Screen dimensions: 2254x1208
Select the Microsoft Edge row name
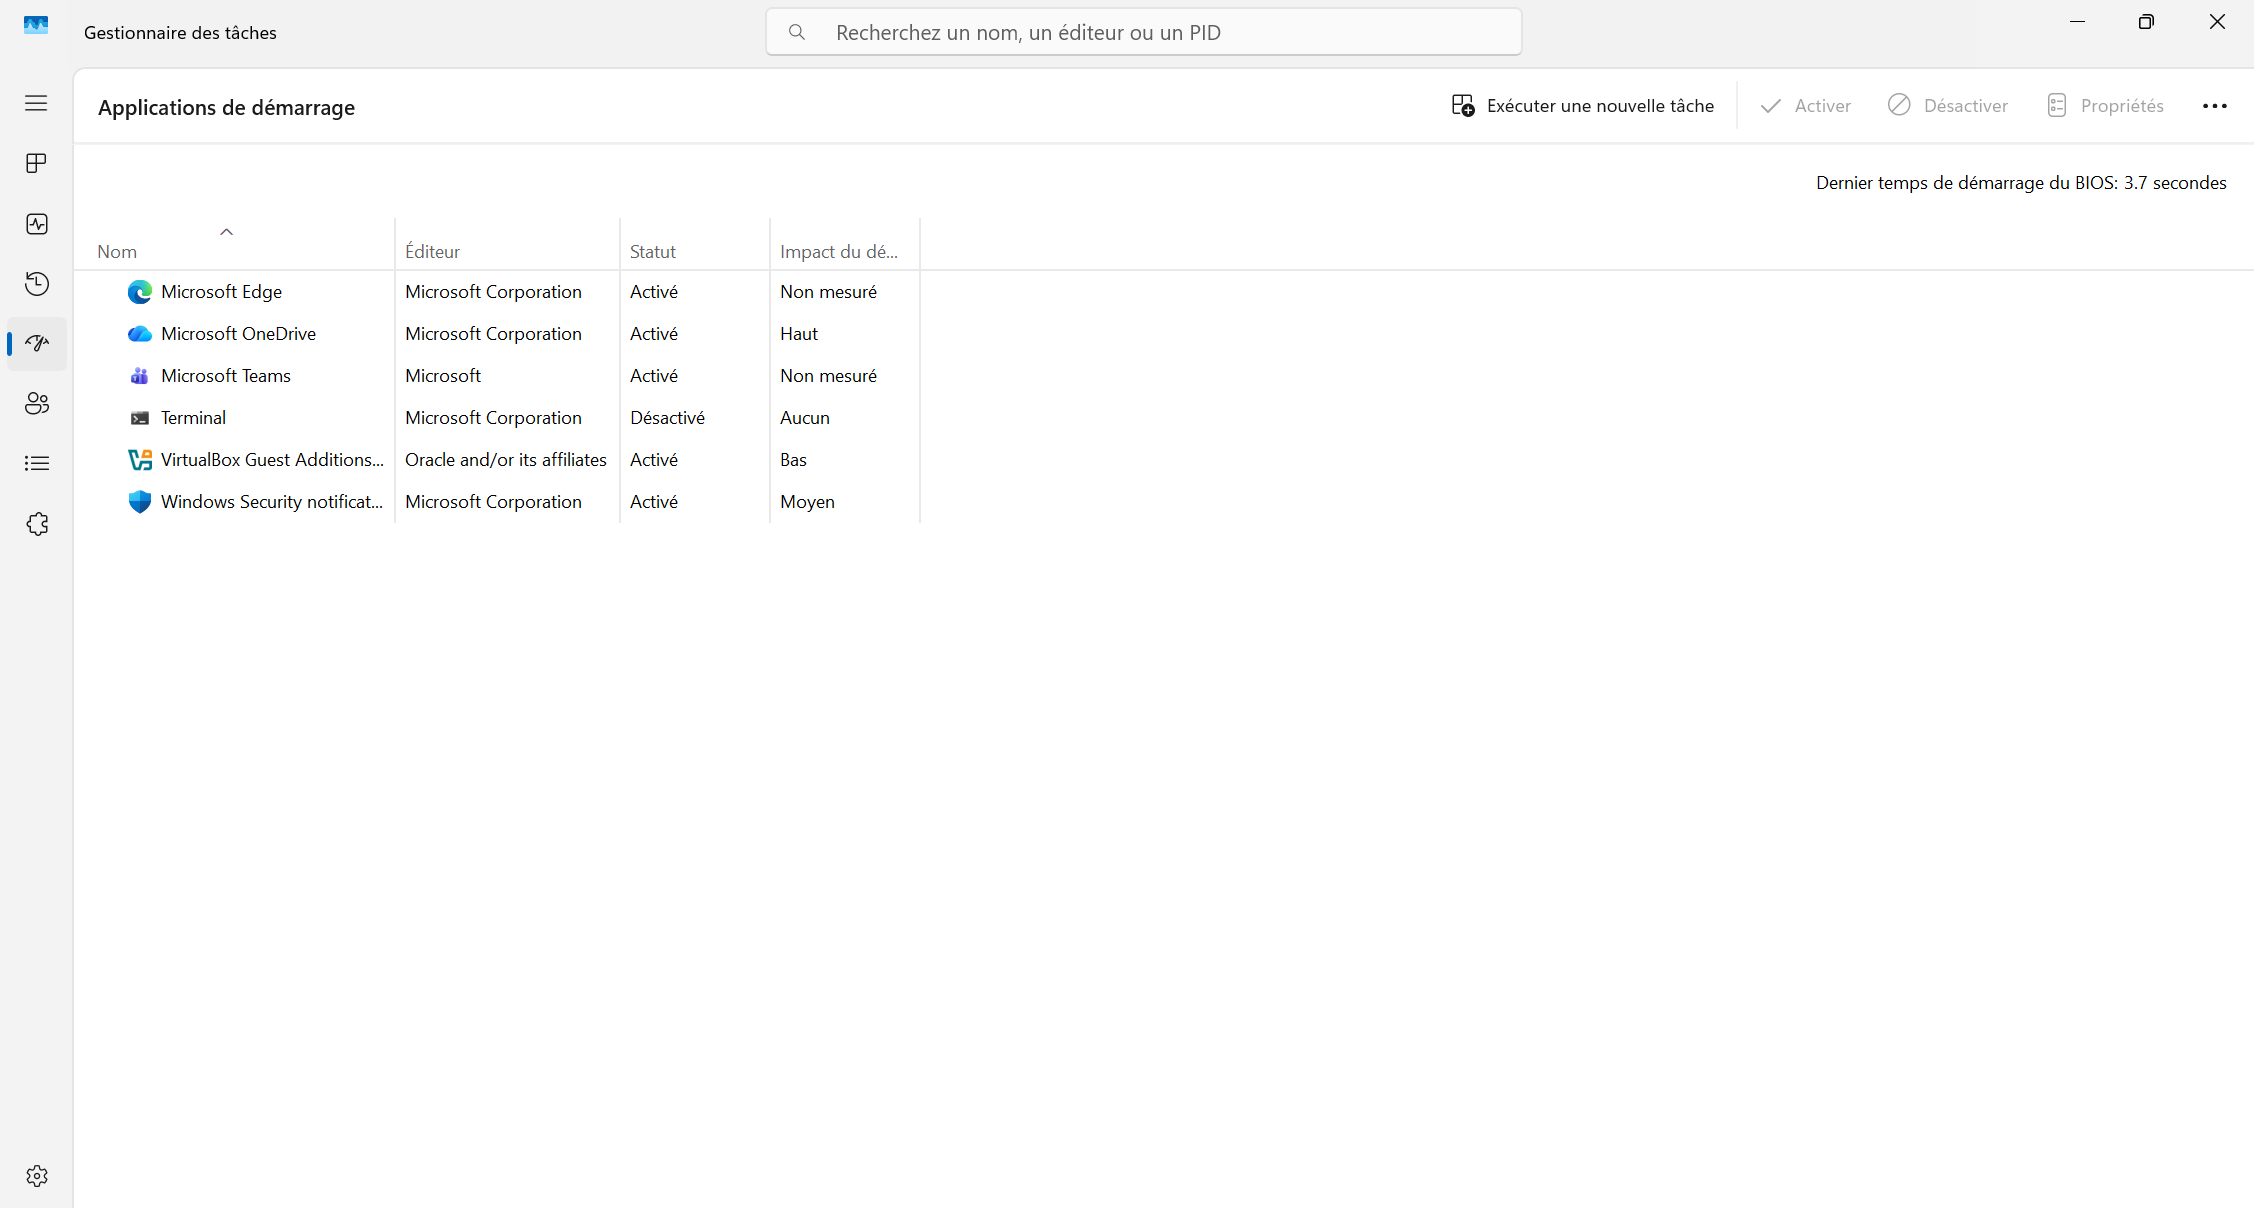point(221,292)
